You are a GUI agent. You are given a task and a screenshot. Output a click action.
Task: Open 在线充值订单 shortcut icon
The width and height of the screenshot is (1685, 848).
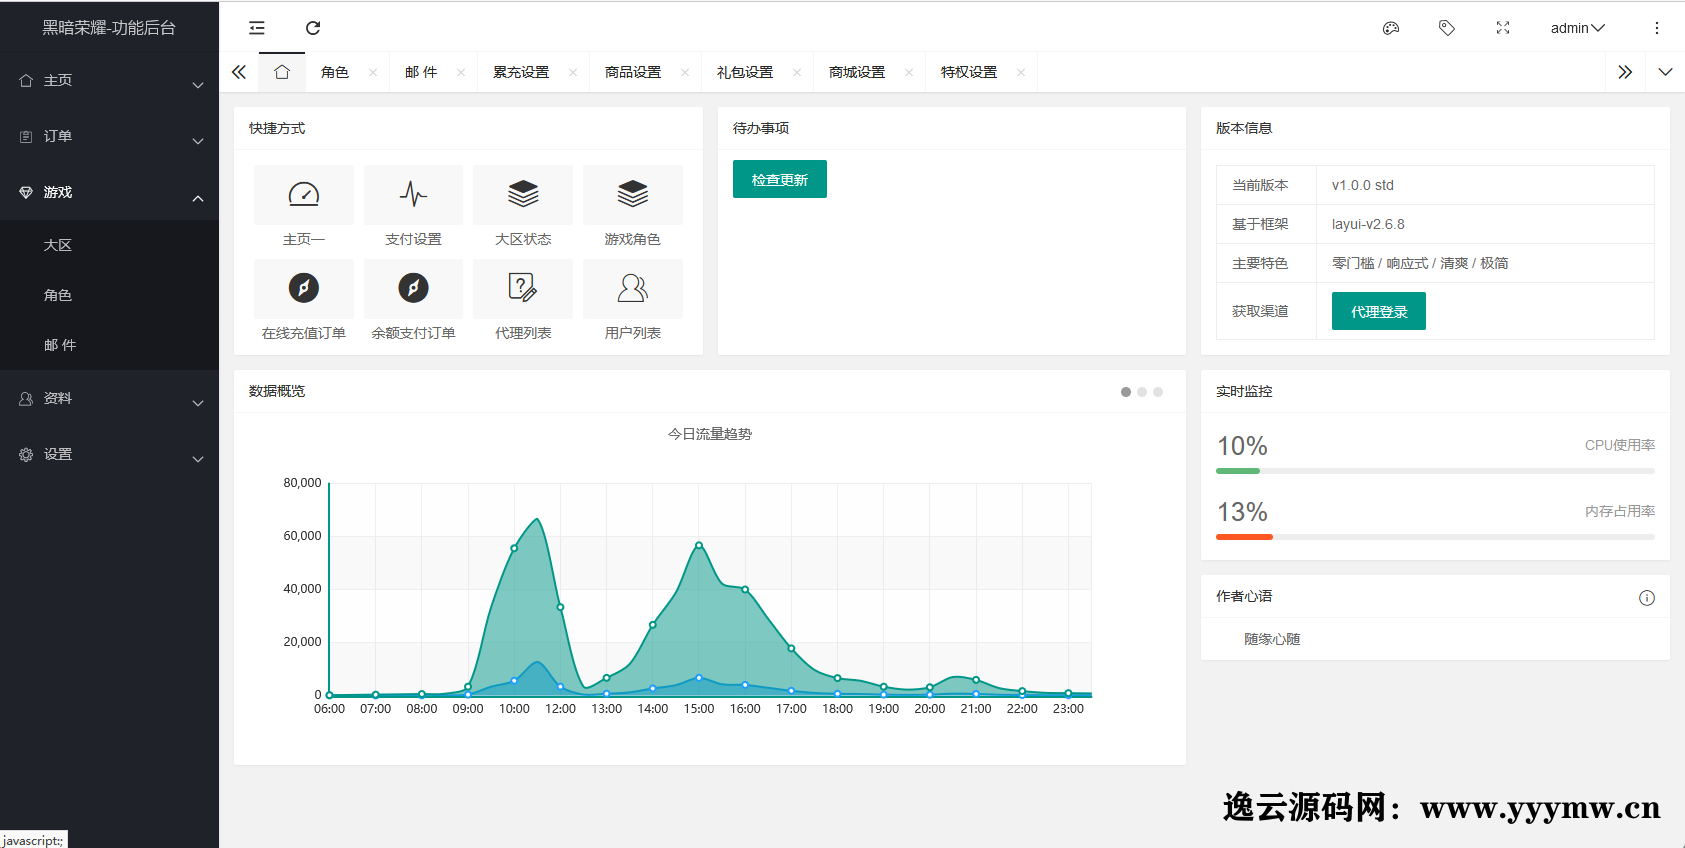[304, 288]
